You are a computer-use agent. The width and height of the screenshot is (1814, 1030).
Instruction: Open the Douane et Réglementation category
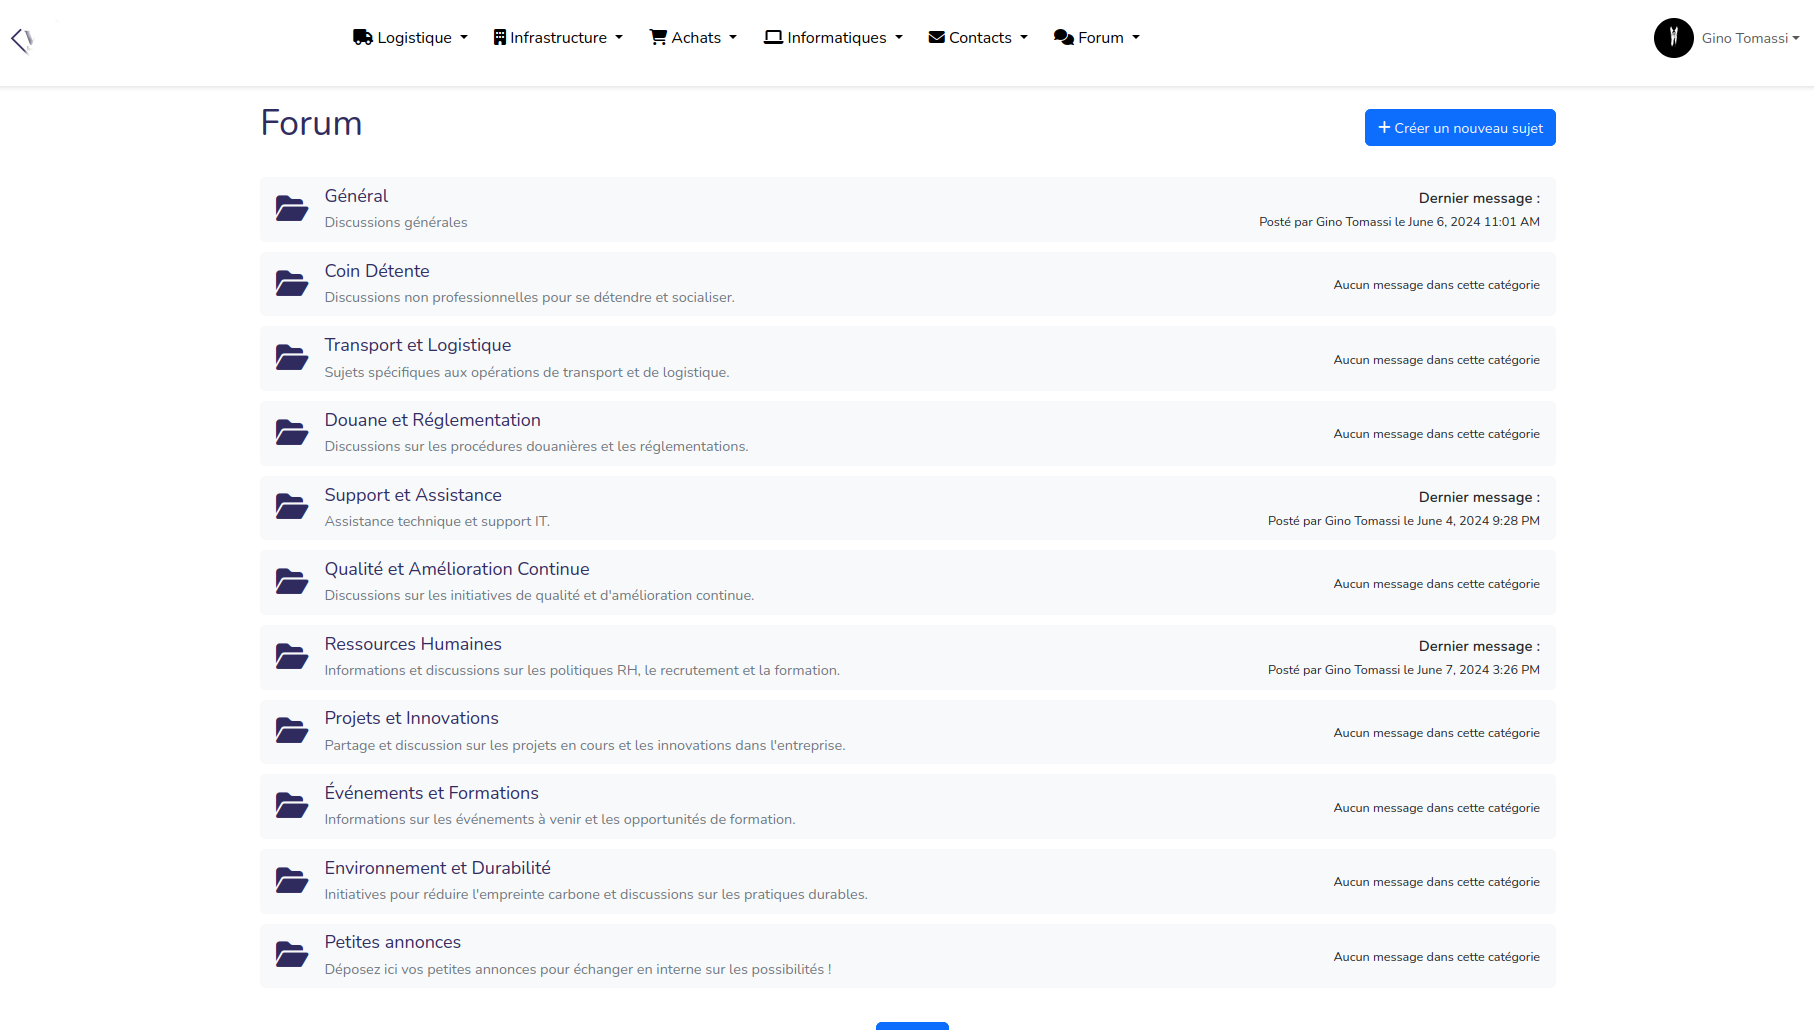[x=432, y=420]
